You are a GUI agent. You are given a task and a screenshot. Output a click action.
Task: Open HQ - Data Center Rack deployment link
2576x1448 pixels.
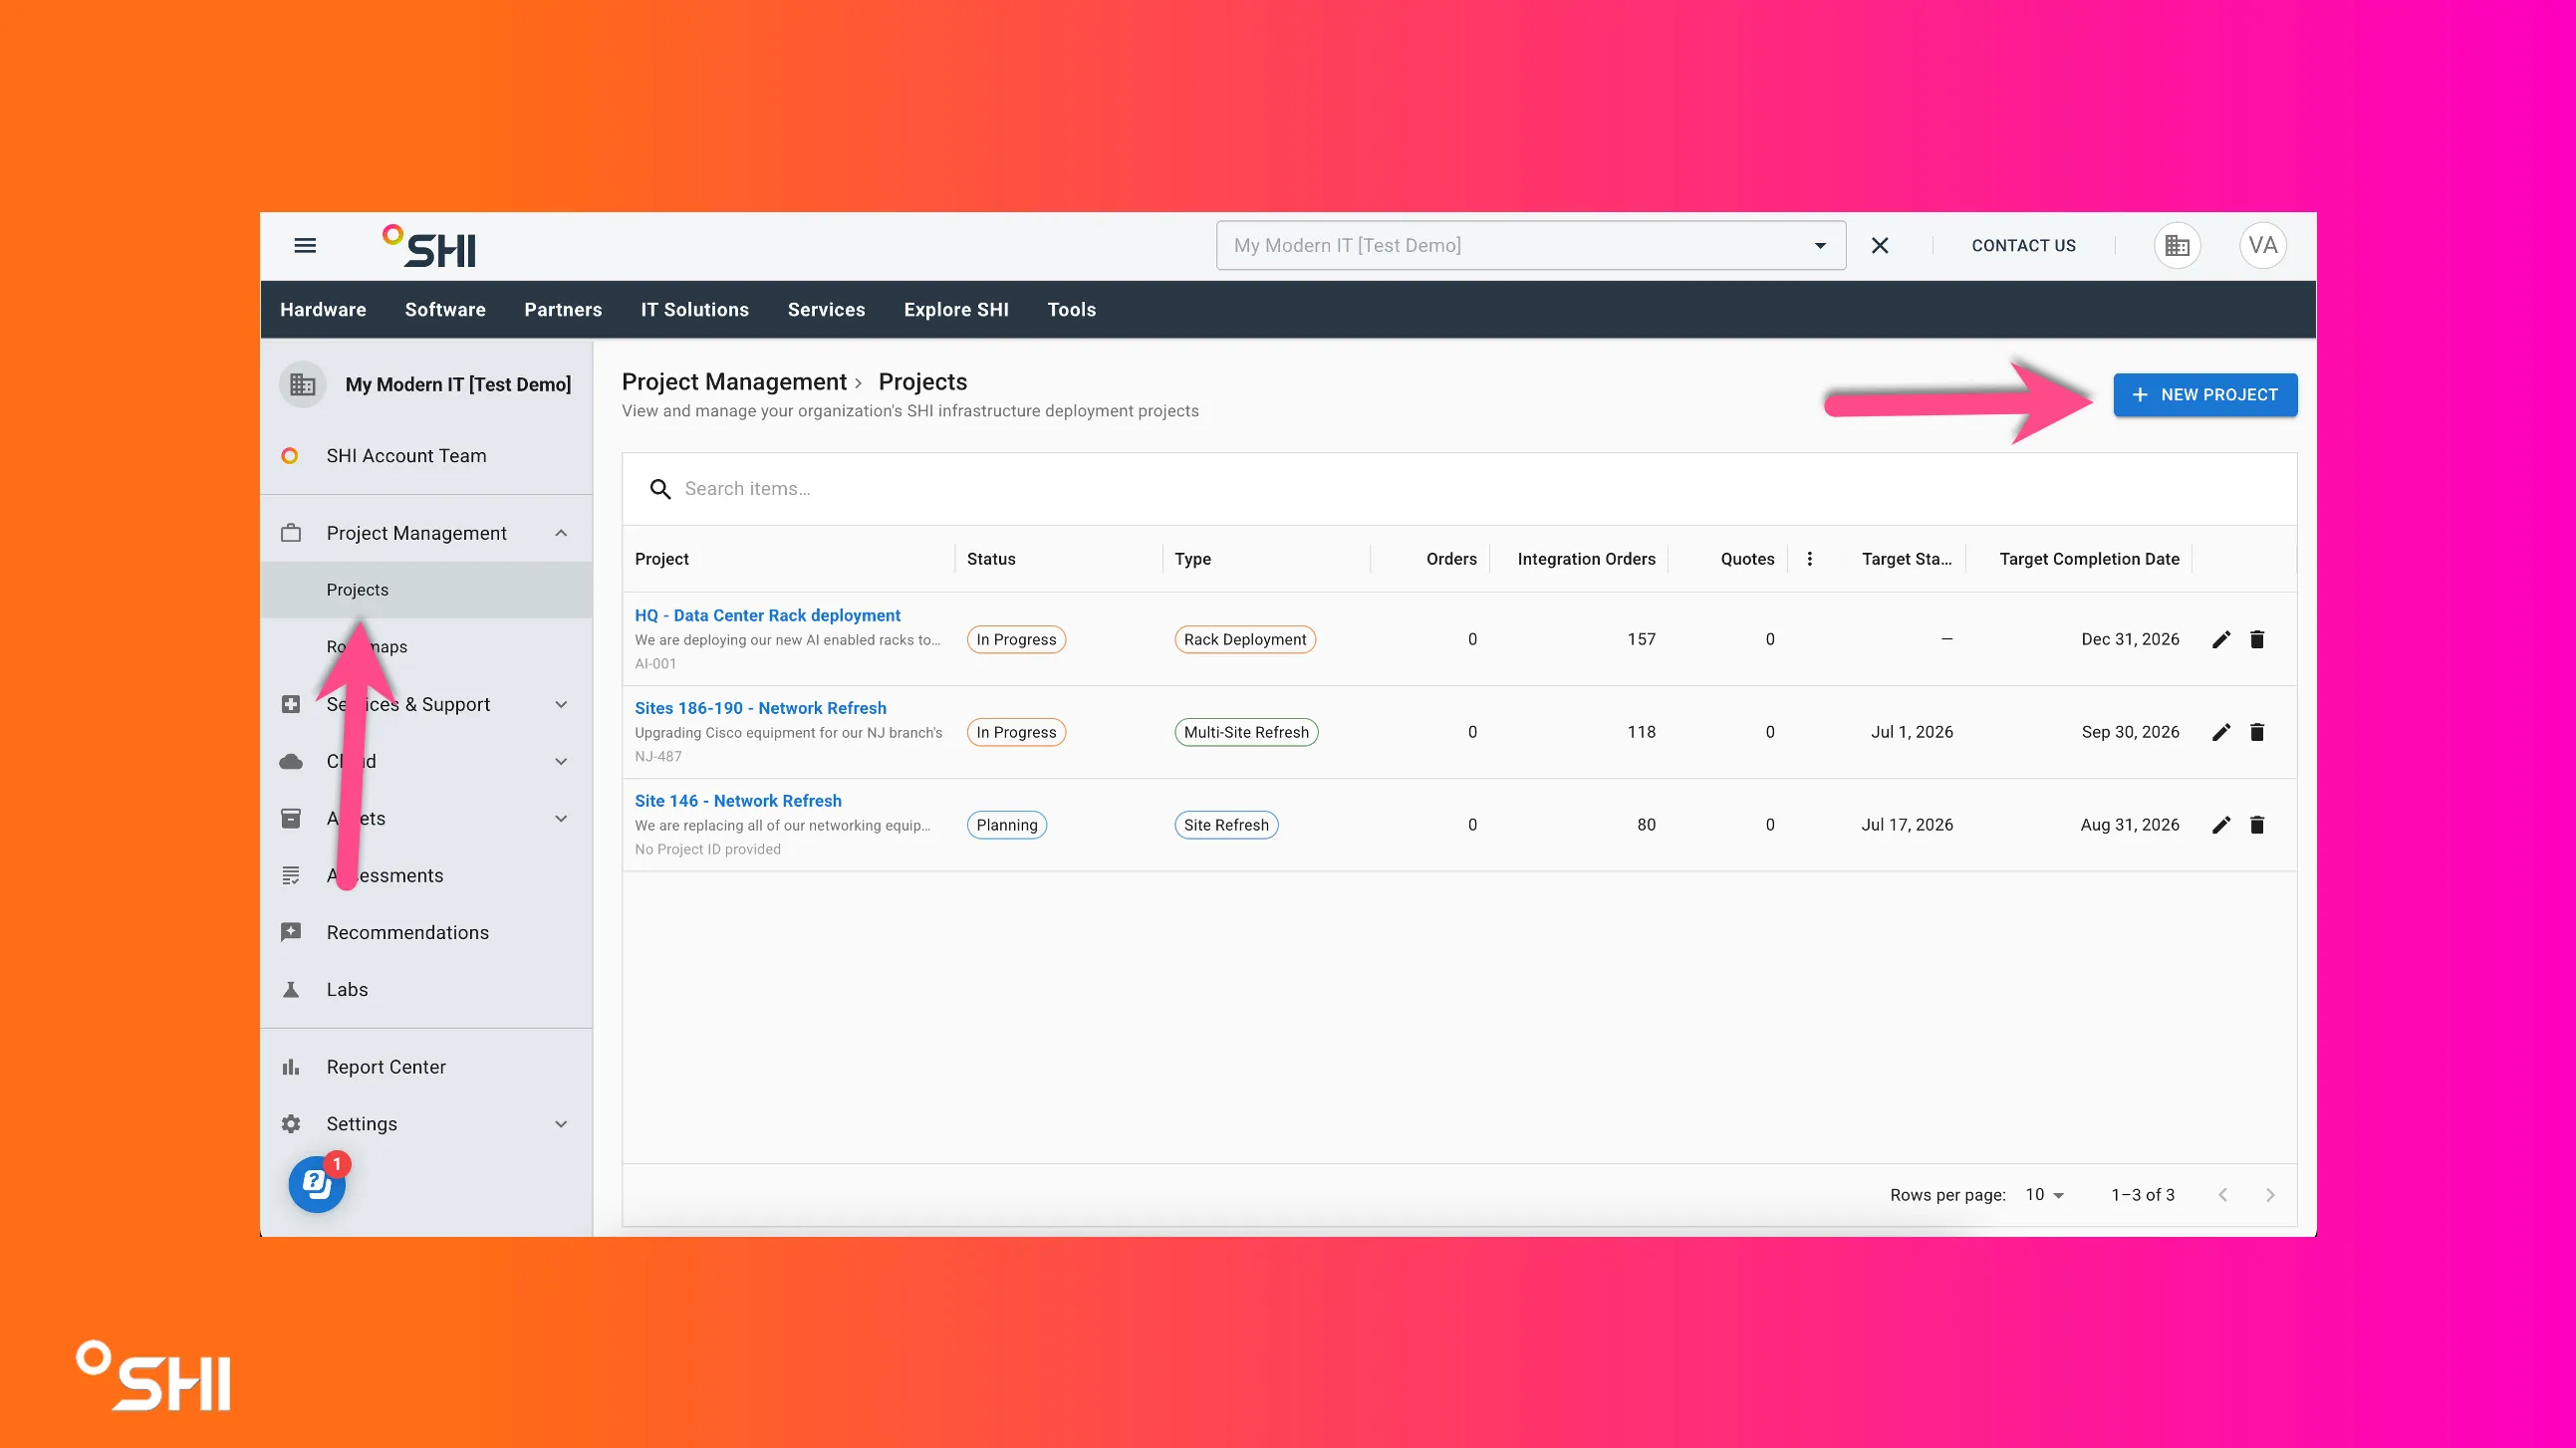click(x=767, y=615)
